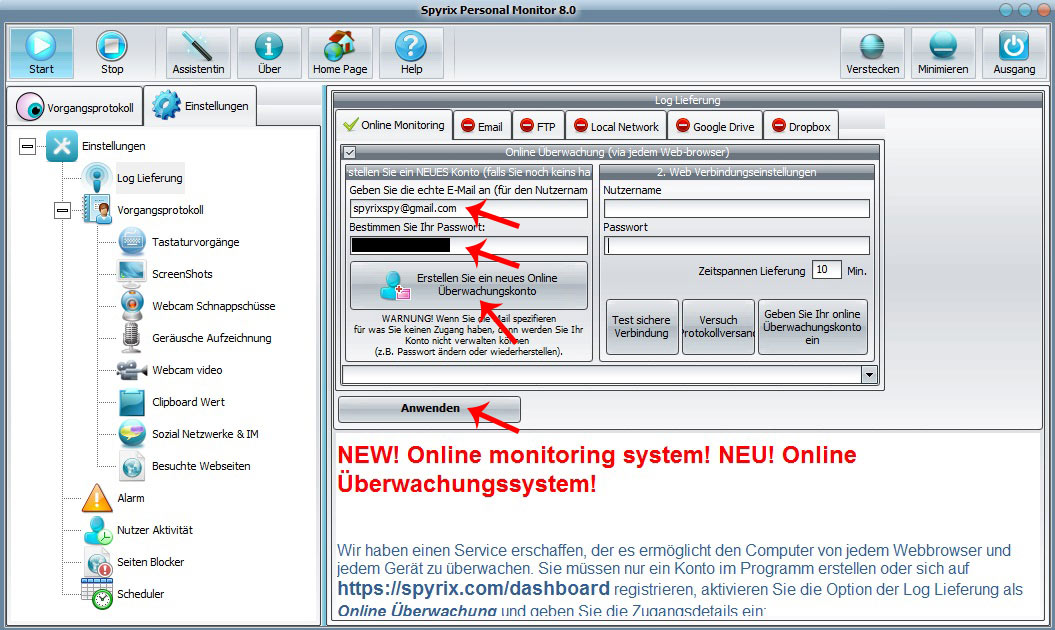Viewport: 1055px width, 630px height.
Task: Click the Anwenden button
Action: 429,409
